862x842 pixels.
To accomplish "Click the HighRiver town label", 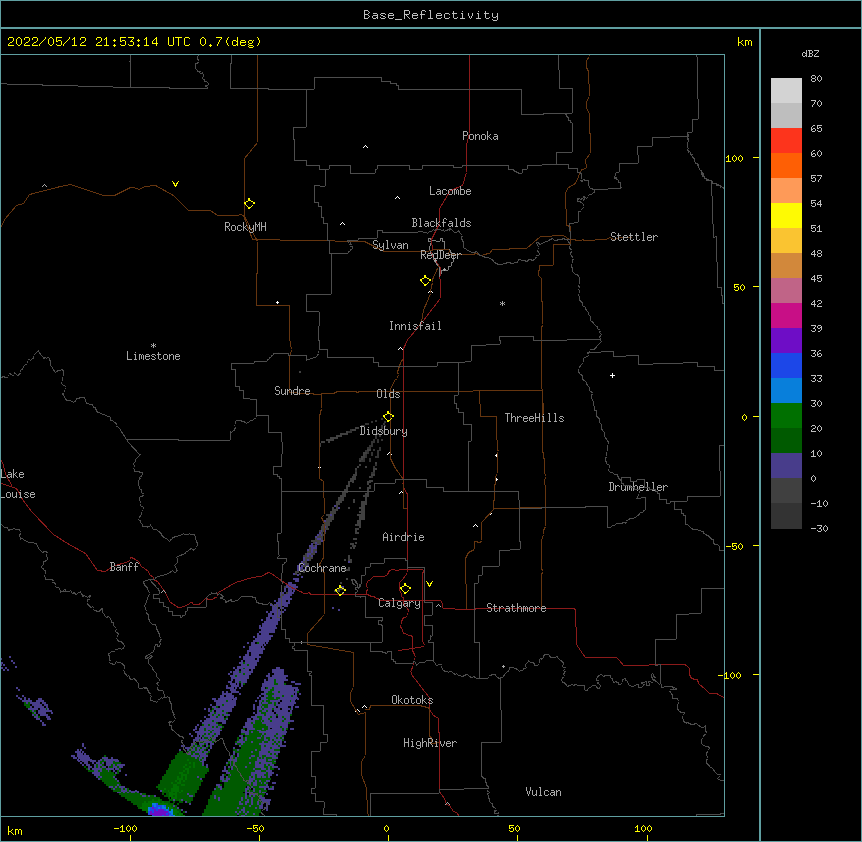I will tap(430, 743).
